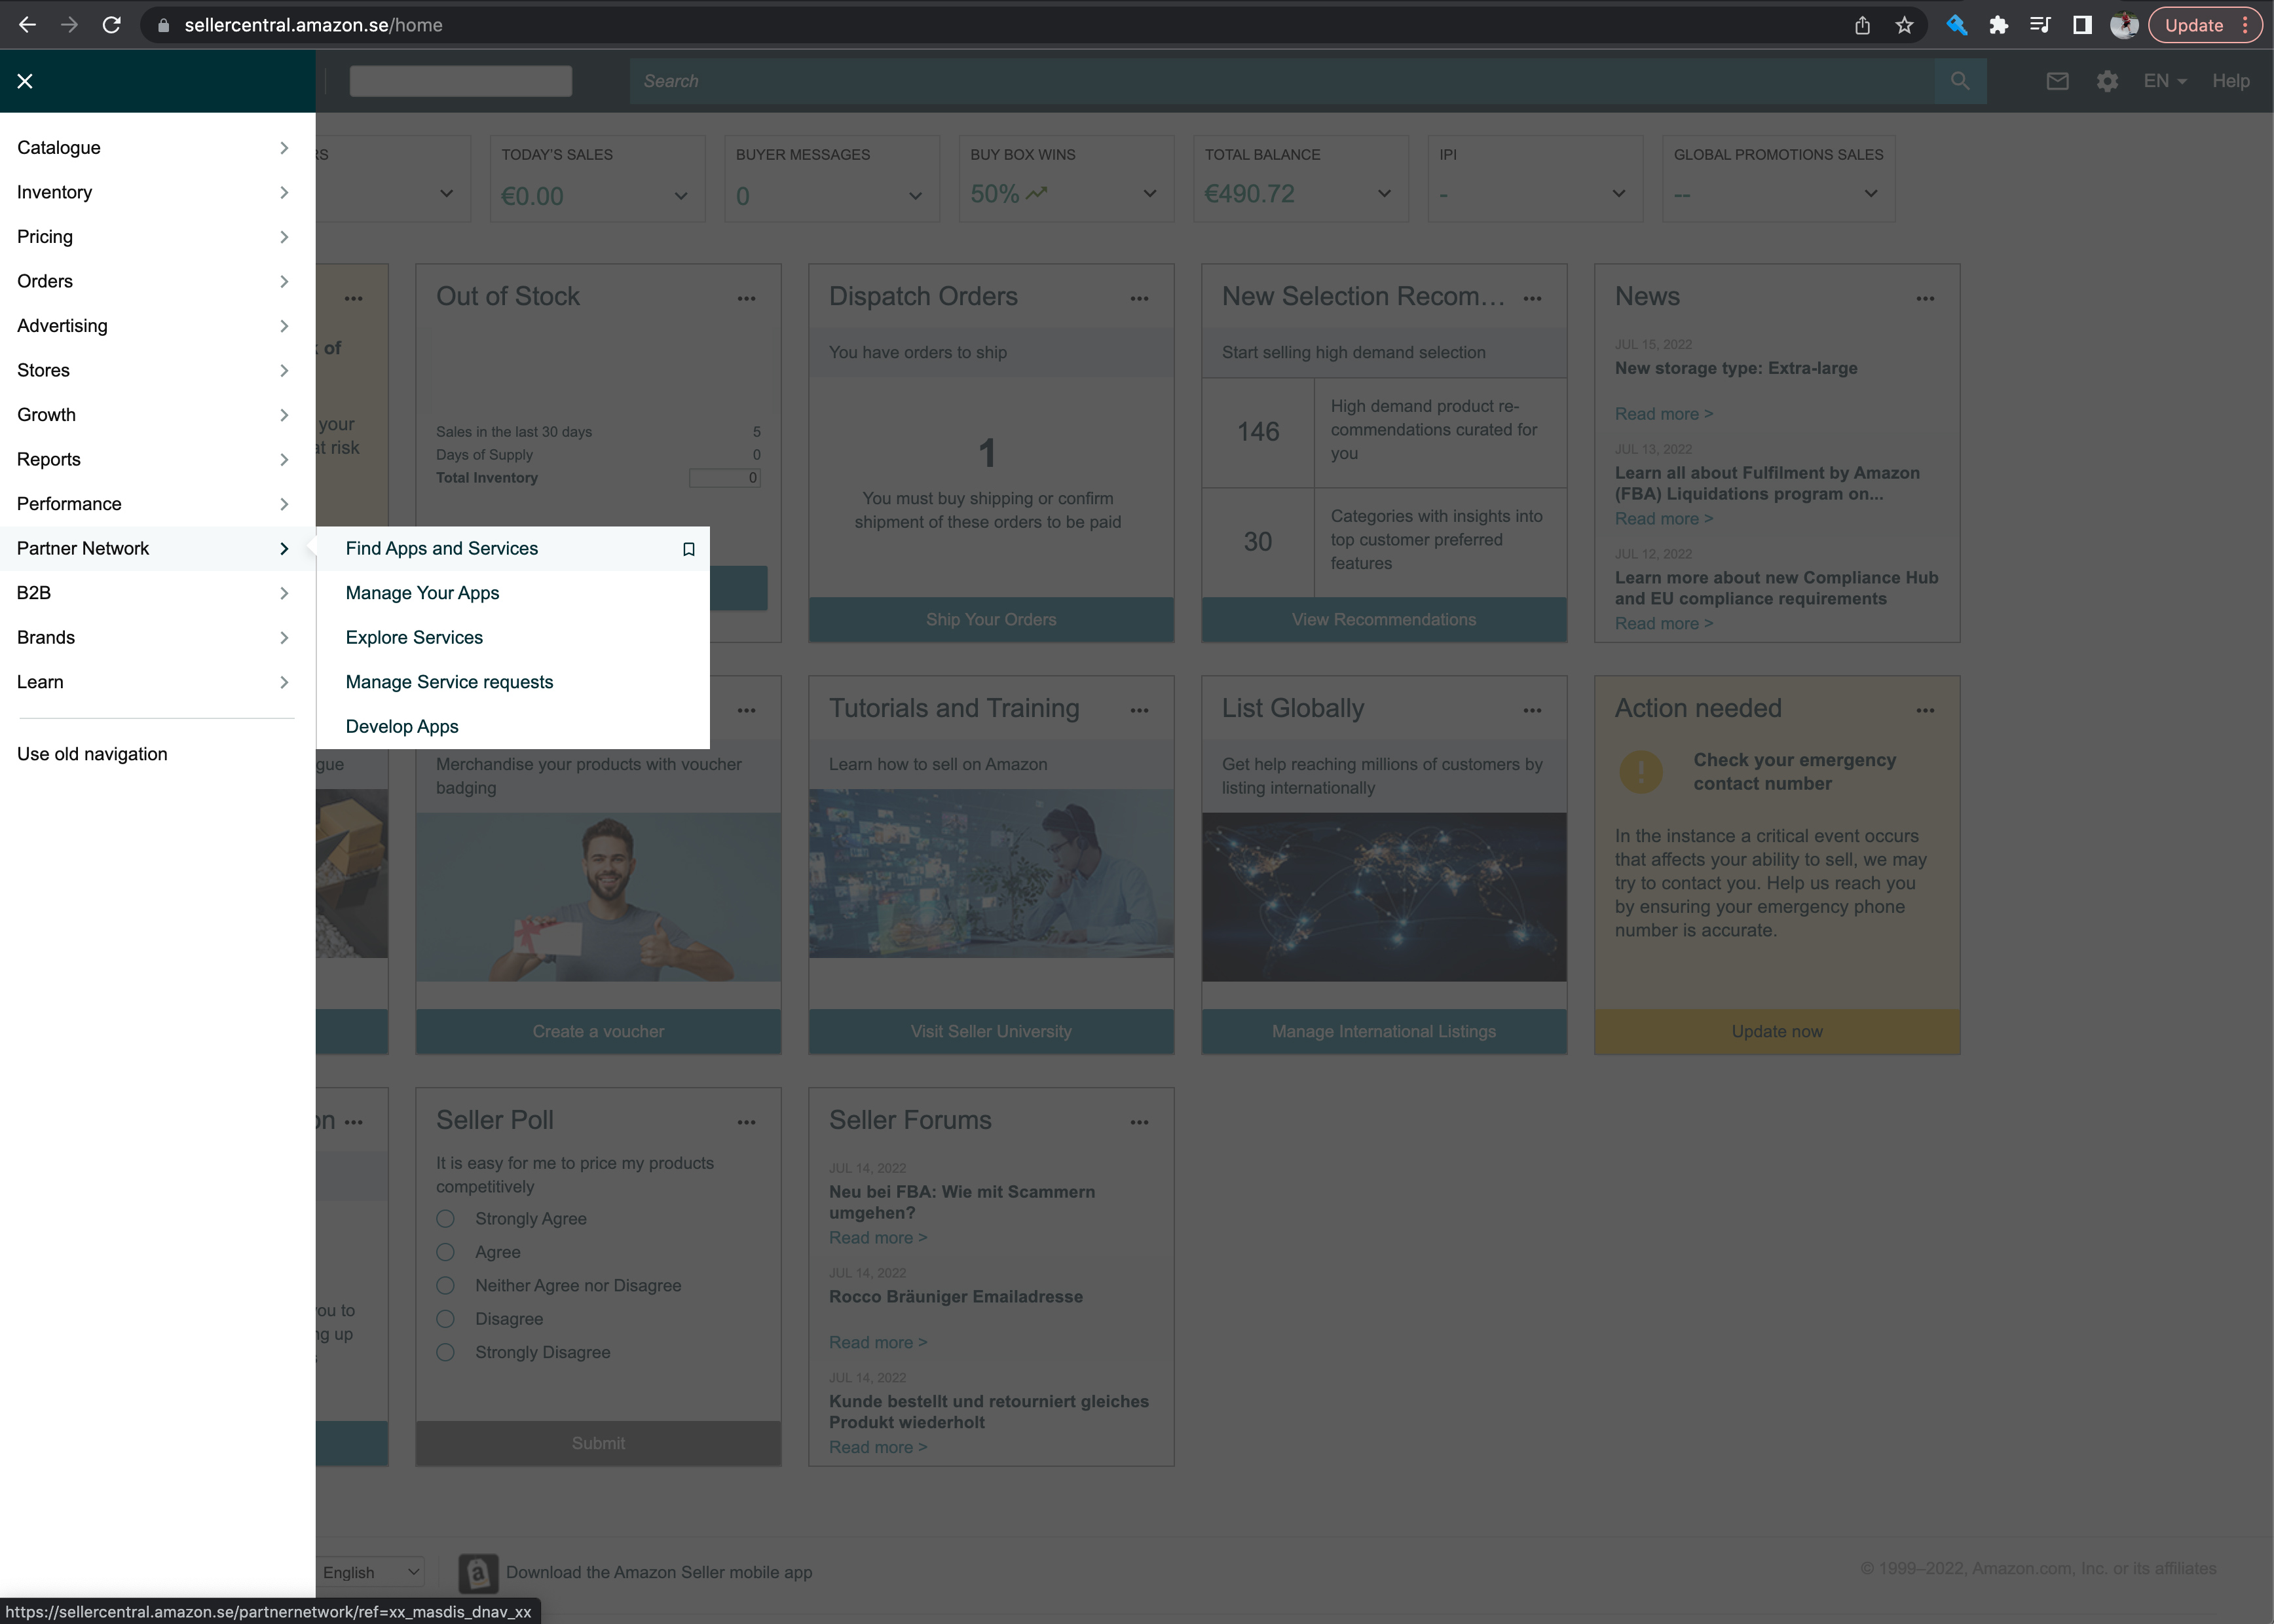Expand the Buy Box Wins dropdown
The height and width of the screenshot is (1624, 2274).
(1150, 193)
